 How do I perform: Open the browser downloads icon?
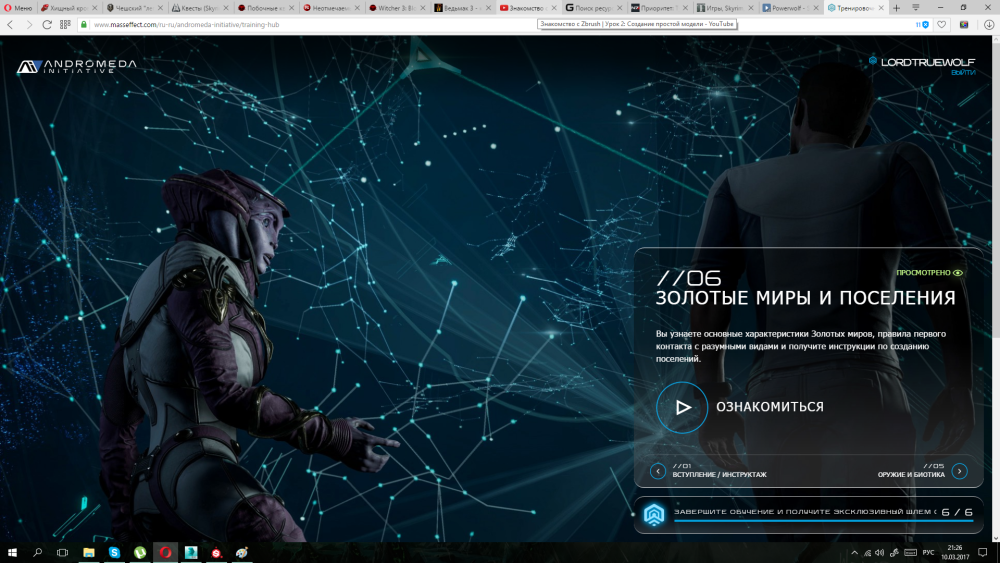coord(989,24)
